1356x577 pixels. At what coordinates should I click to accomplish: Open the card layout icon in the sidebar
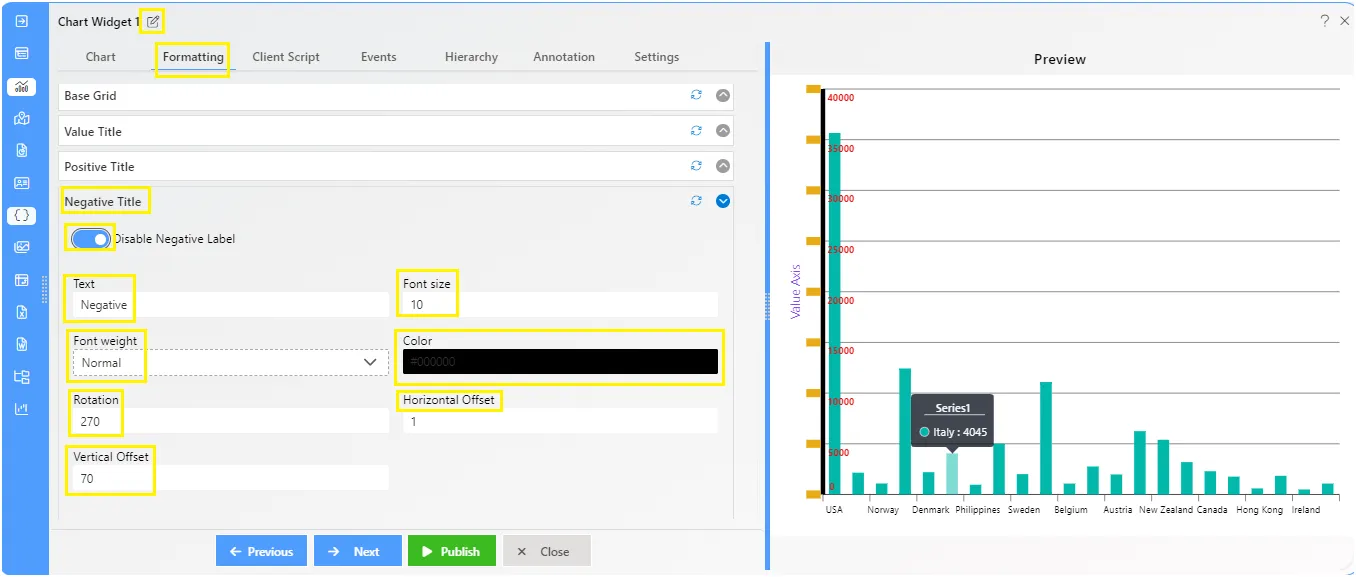22,53
